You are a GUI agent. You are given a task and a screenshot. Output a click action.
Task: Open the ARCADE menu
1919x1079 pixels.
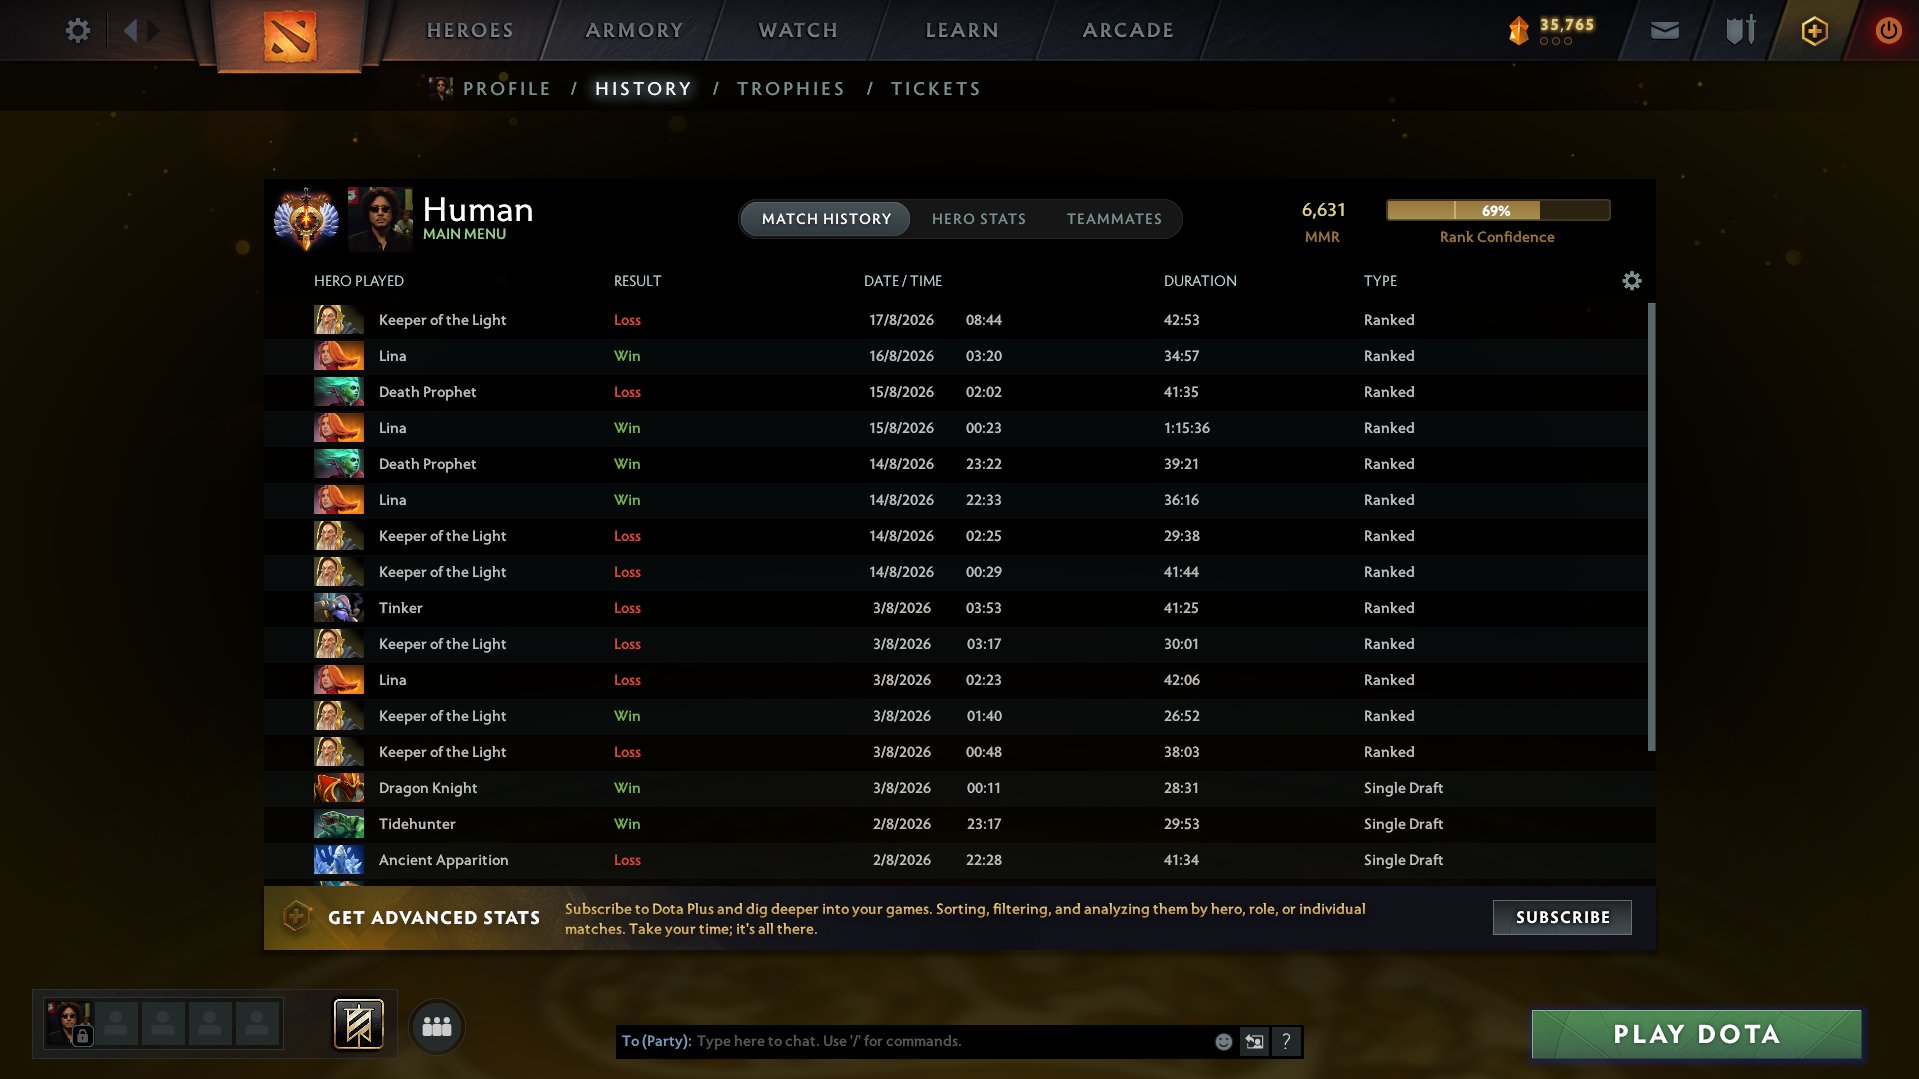pyautogui.click(x=1128, y=30)
